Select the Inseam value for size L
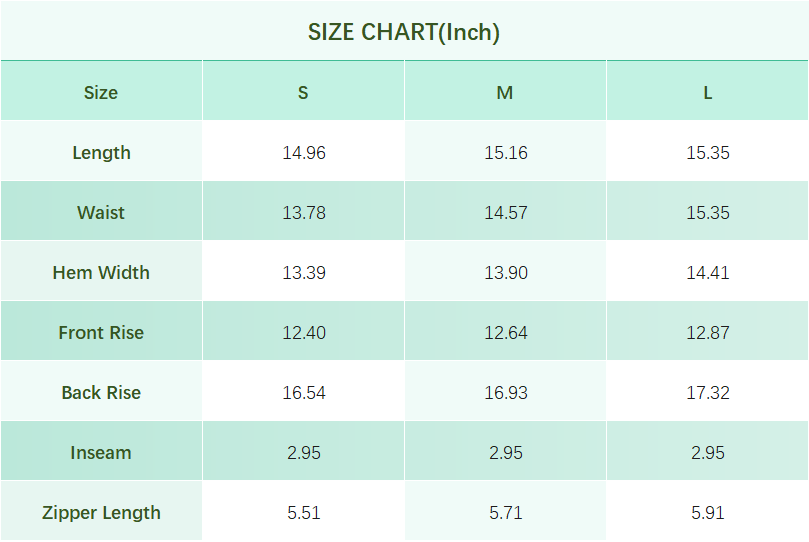 (x=708, y=453)
